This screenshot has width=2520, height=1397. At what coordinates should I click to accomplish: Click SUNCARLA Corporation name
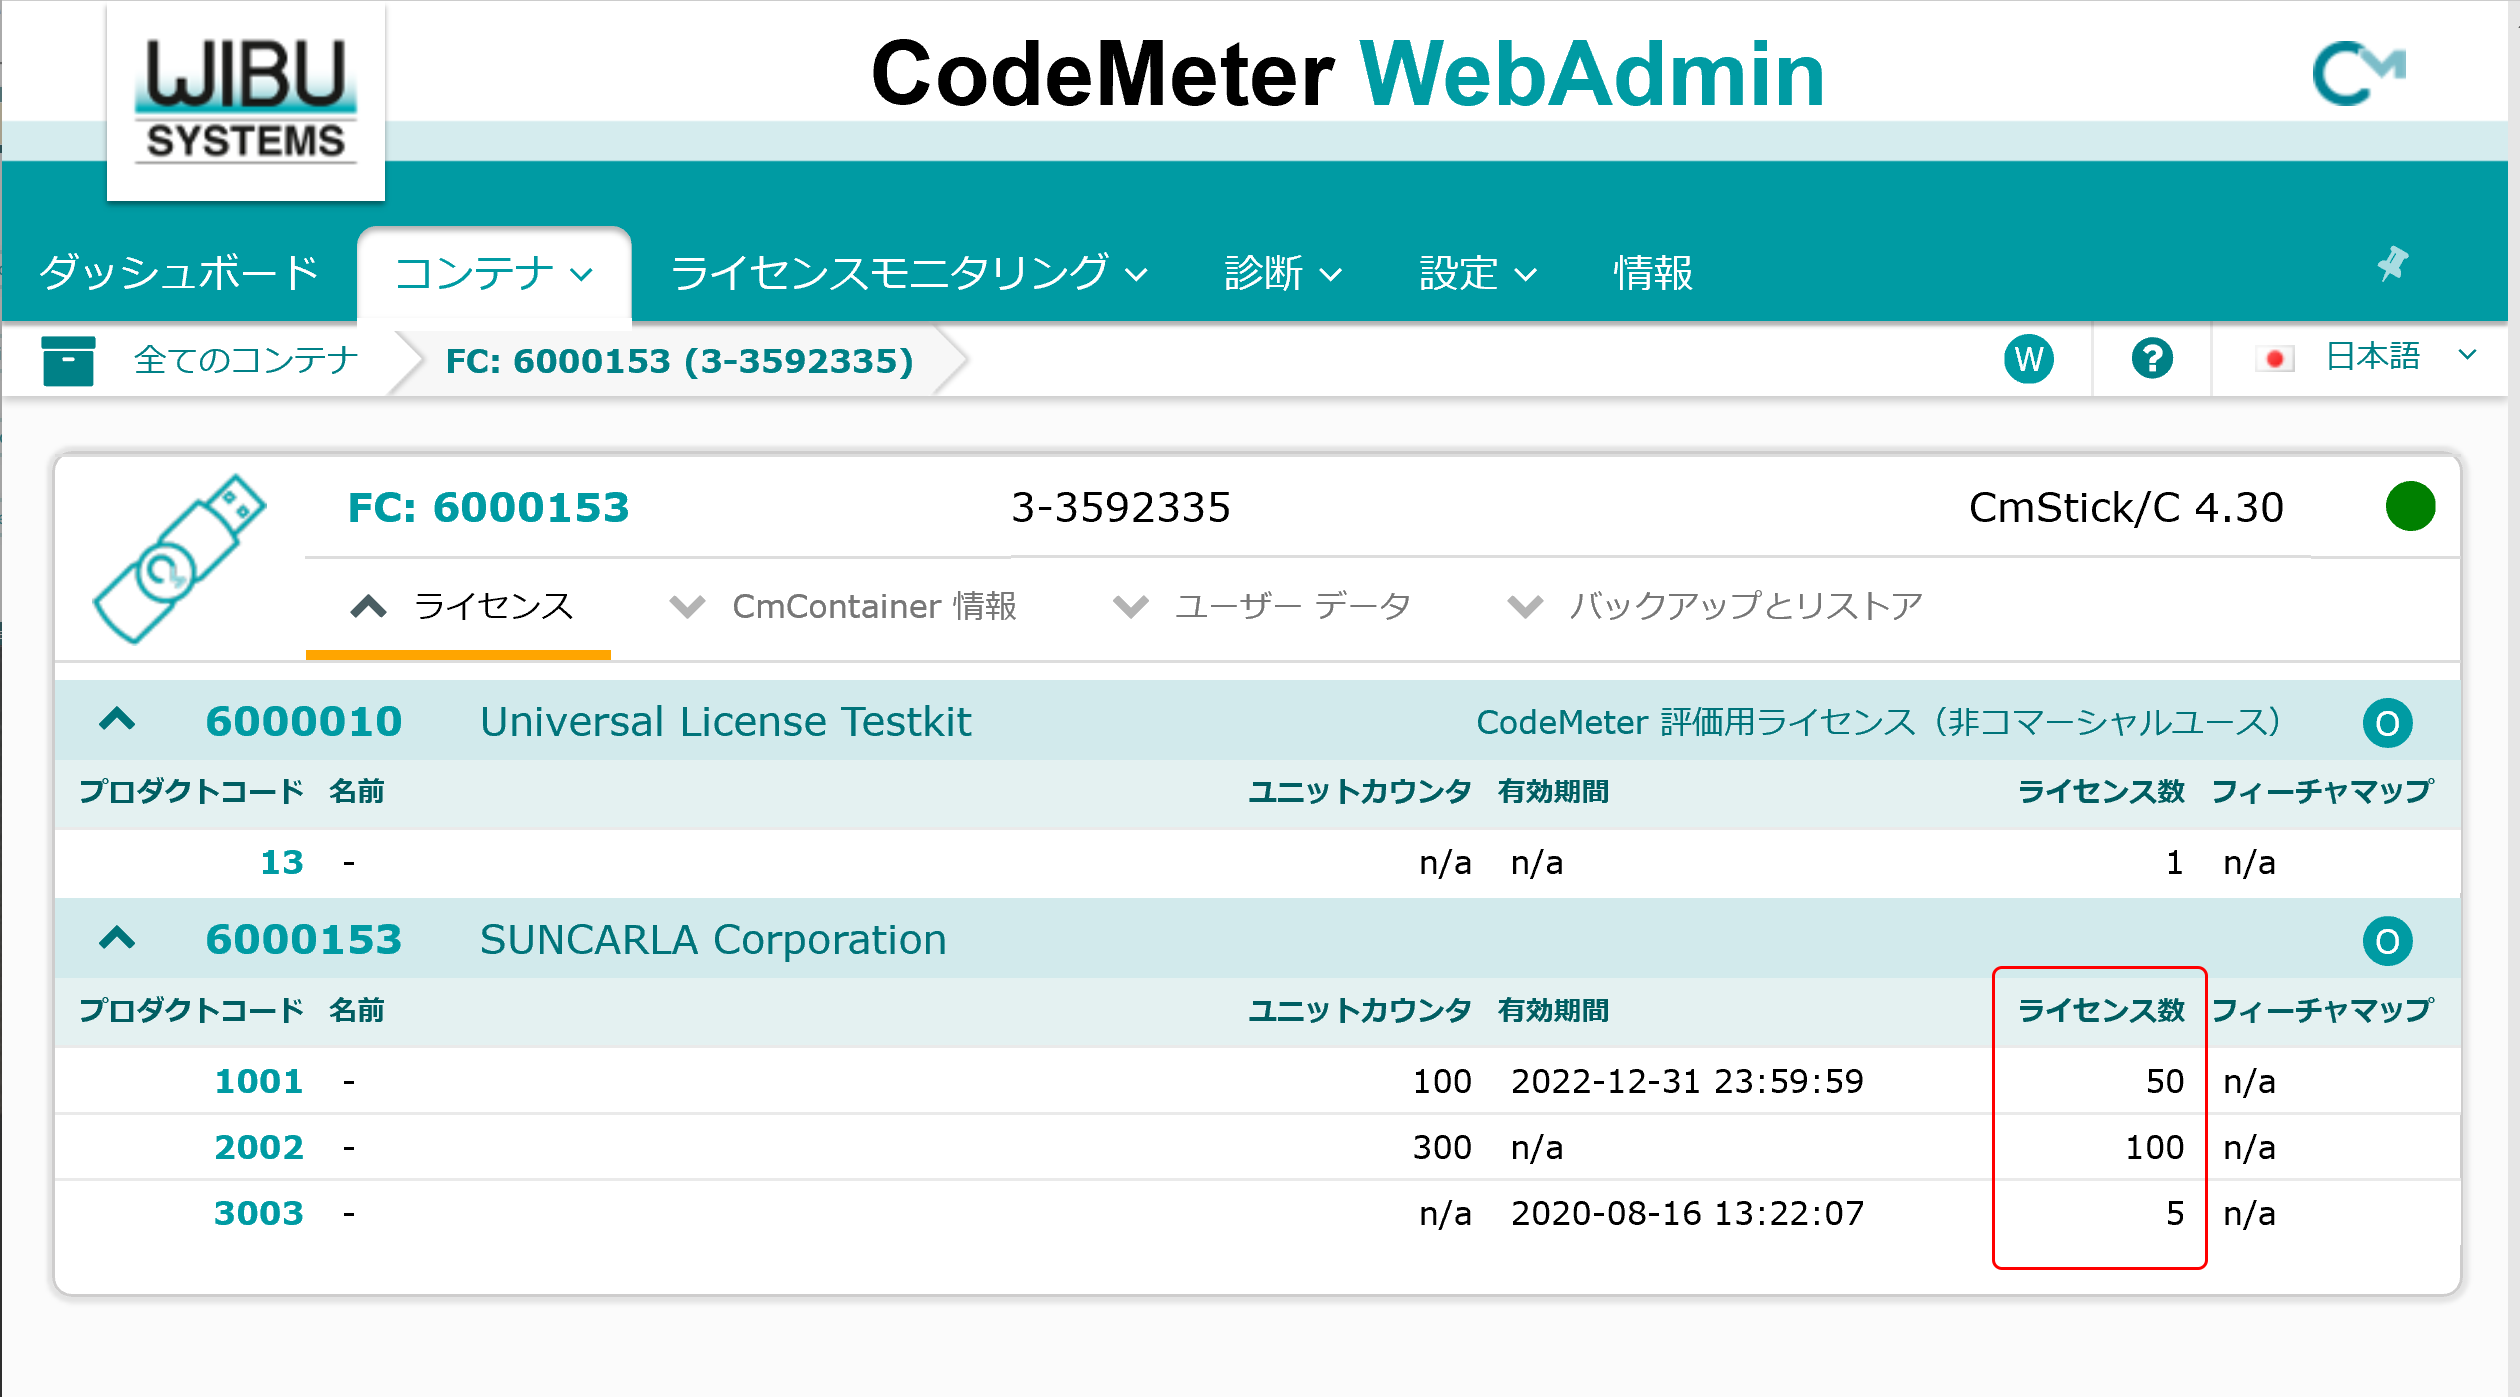(713, 940)
